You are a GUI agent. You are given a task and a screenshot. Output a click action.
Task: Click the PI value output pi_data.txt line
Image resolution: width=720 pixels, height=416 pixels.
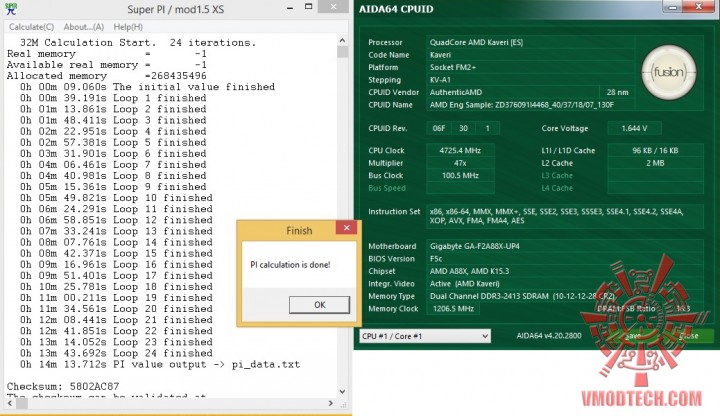160,364
